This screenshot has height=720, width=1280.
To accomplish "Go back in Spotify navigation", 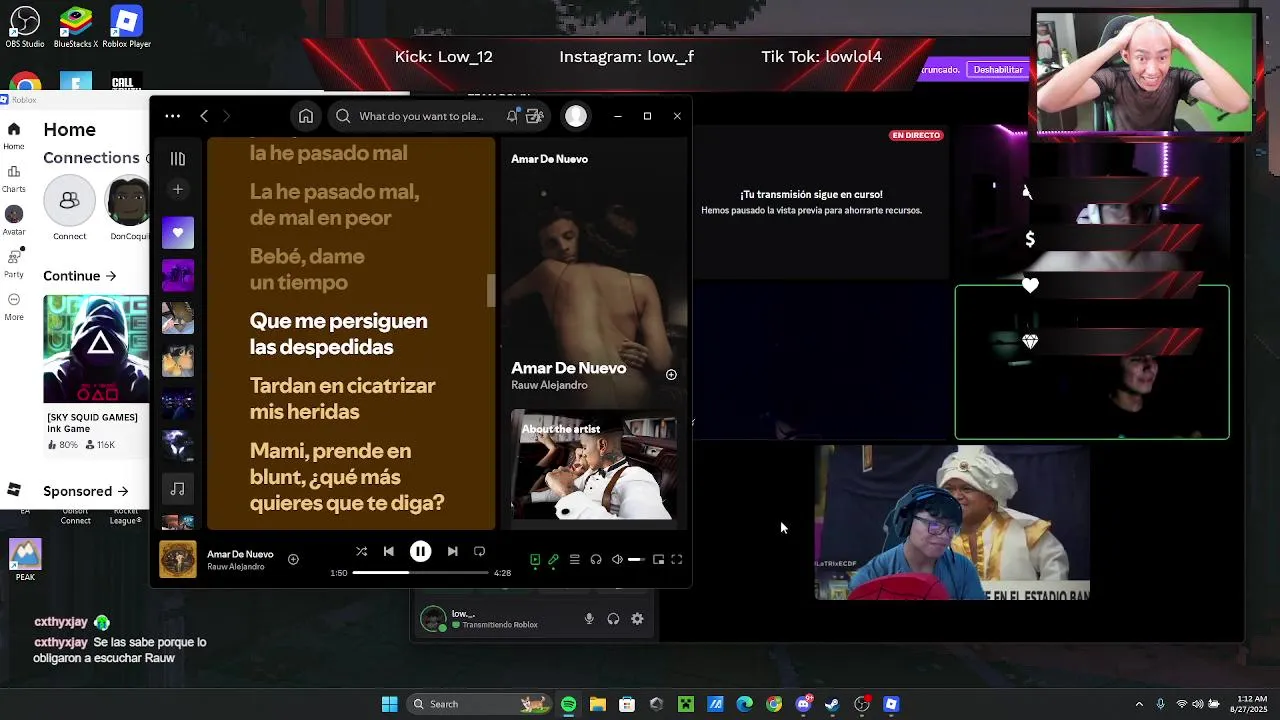I will tap(204, 116).
